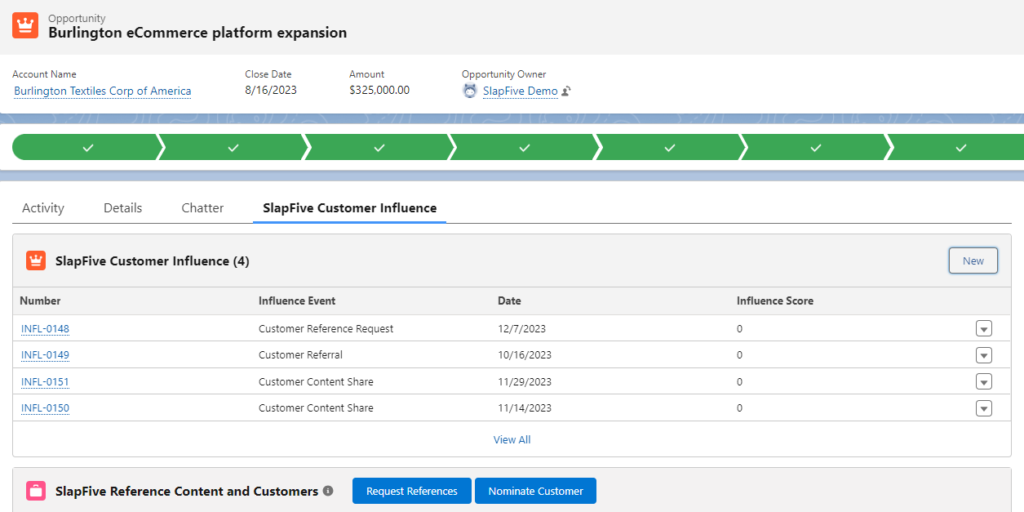Open row actions dropdown for INFL-0149
The height and width of the screenshot is (512, 1024).
[x=984, y=355]
